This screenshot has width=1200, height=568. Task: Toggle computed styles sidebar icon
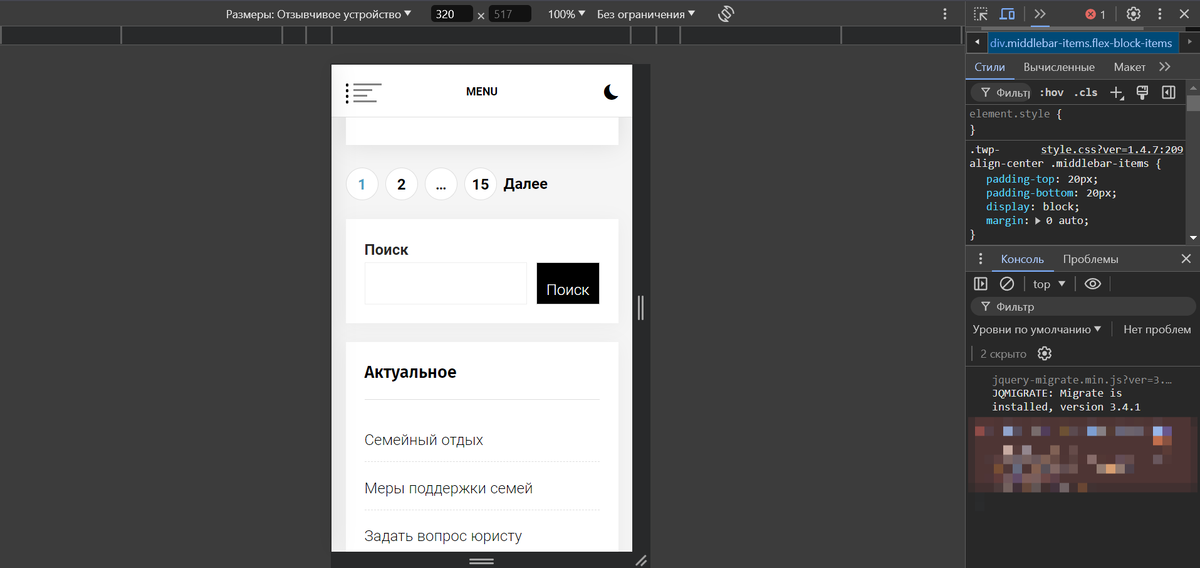tap(1168, 92)
